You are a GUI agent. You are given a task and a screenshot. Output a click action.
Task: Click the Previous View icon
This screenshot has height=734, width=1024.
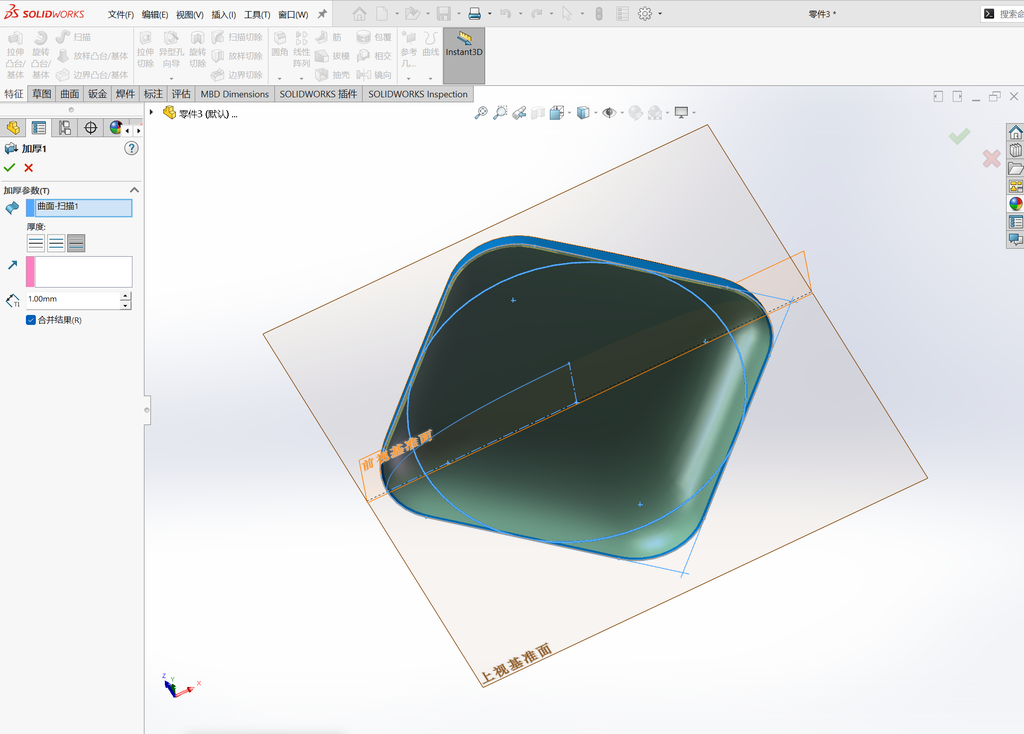[x=519, y=113]
